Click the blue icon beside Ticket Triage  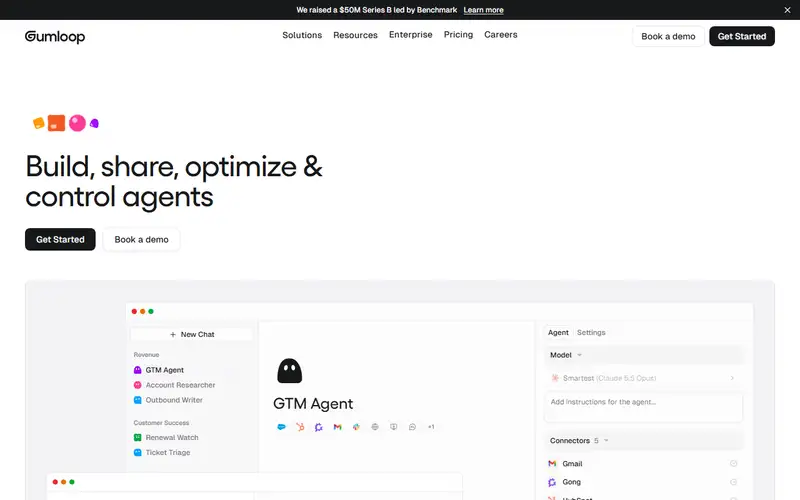(x=137, y=452)
